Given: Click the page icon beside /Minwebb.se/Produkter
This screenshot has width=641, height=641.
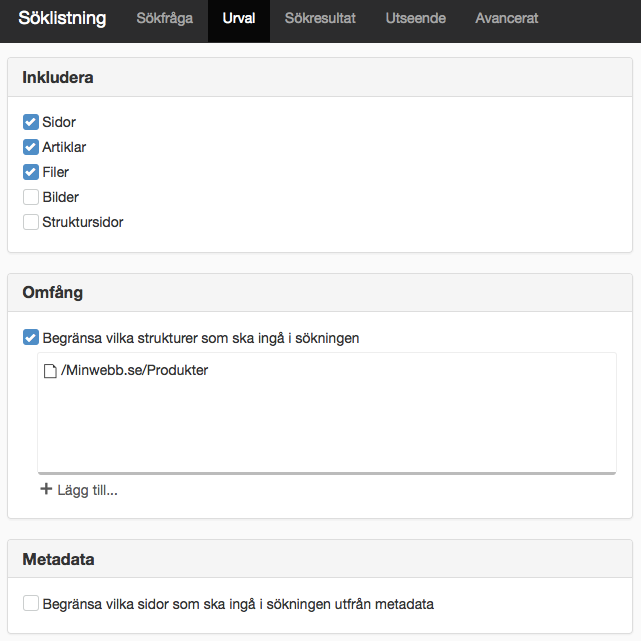Looking at the screenshot, I should (x=50, y=371).
